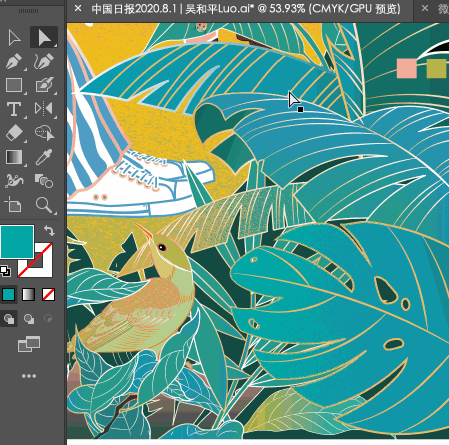The image size is (449, 445).
Task: Click the toolbar gripper handle
Action: (28, 11)
